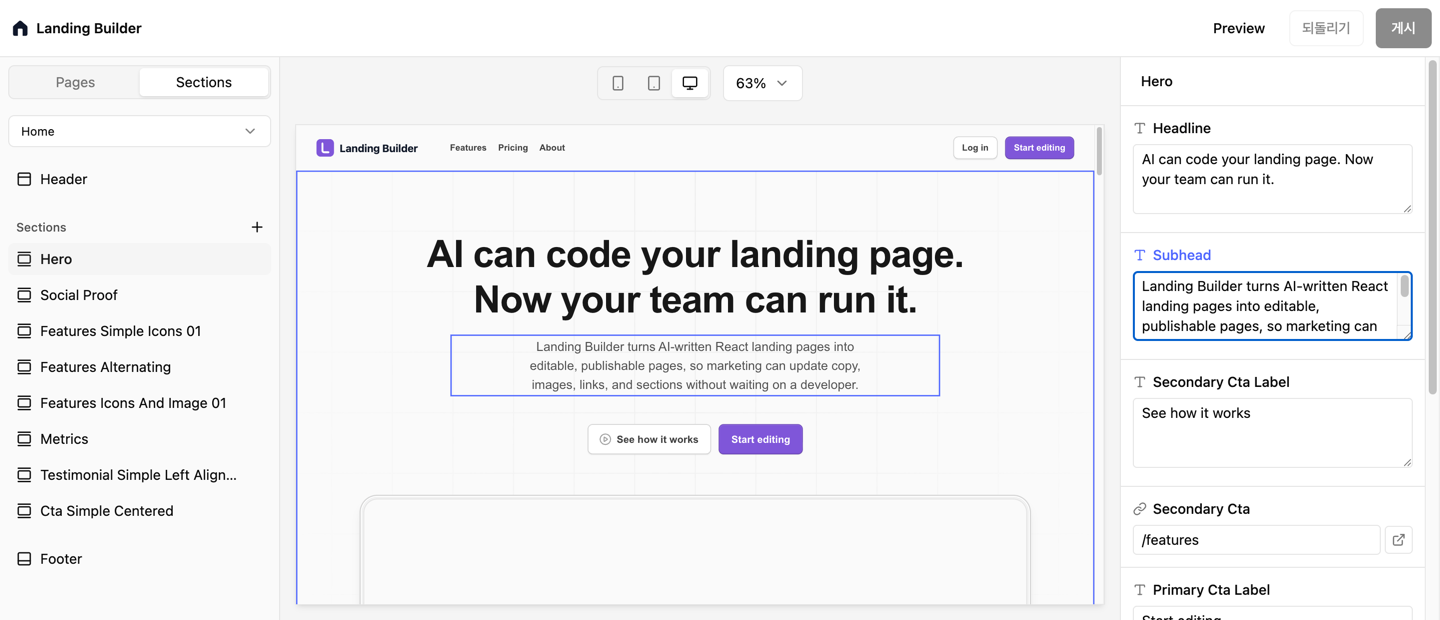Screen dimensions: 1440x620
Task: Click the Metrics row icon
Action: pos(24,439)
